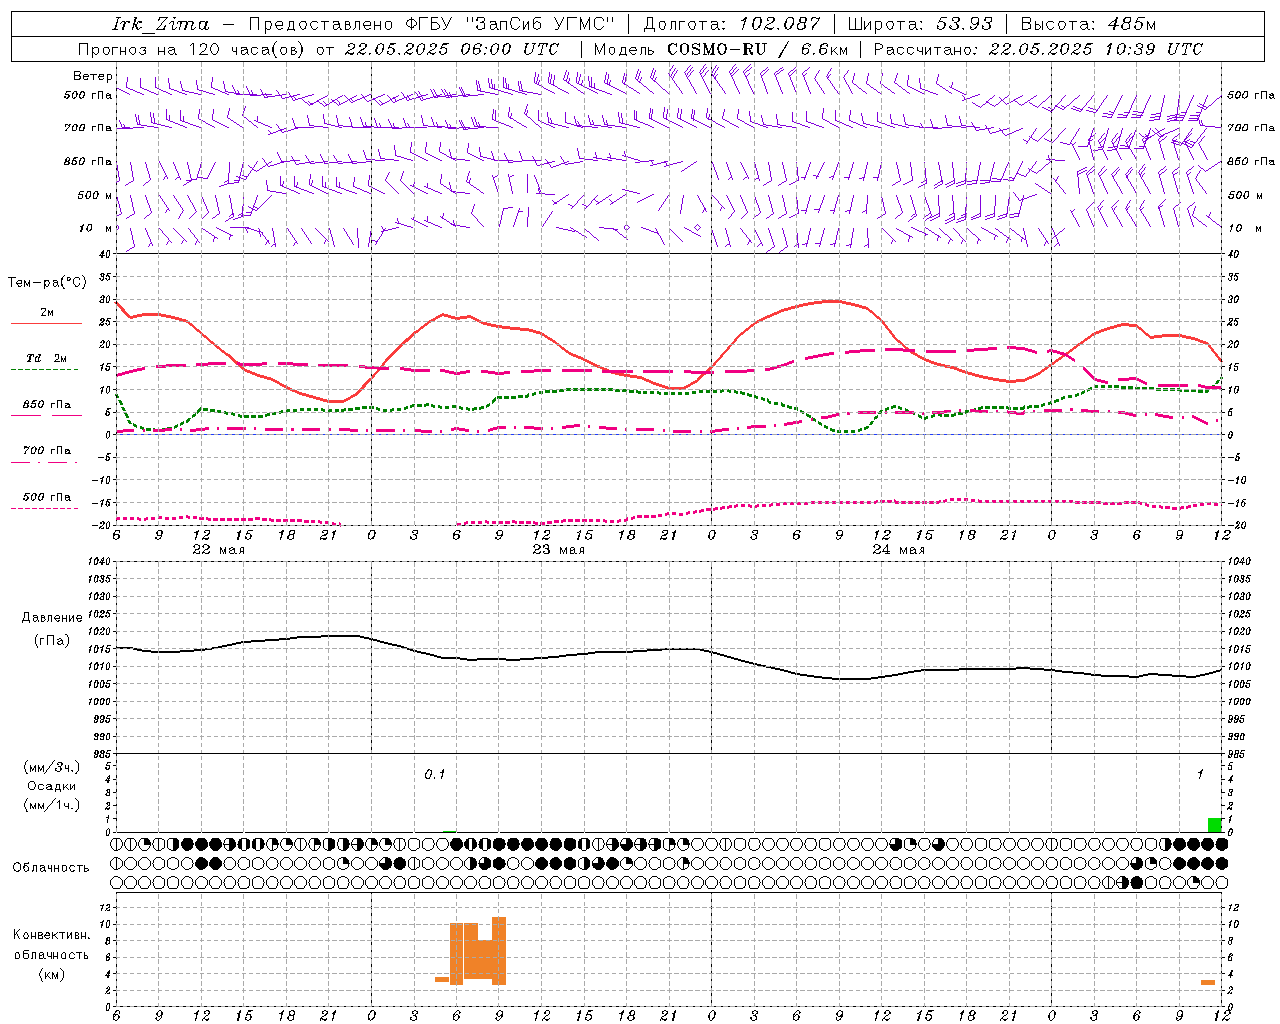Click the '24 мая' date label
The image size is (1280, 1024).
click(898, 549)
